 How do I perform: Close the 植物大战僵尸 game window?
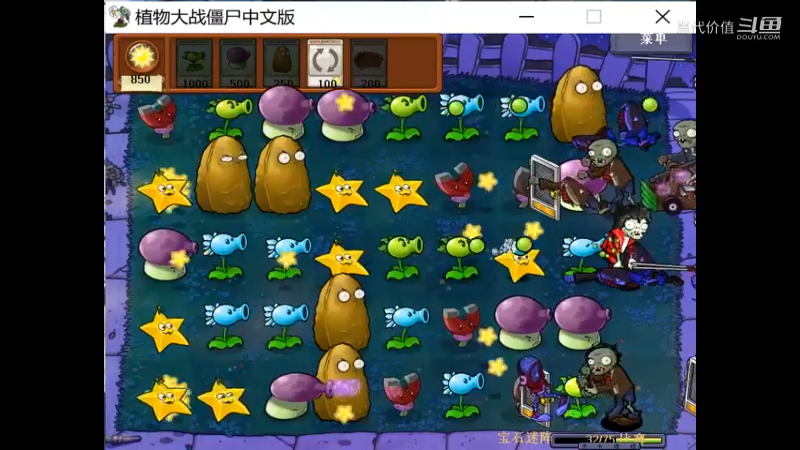(x=662, y=17)
